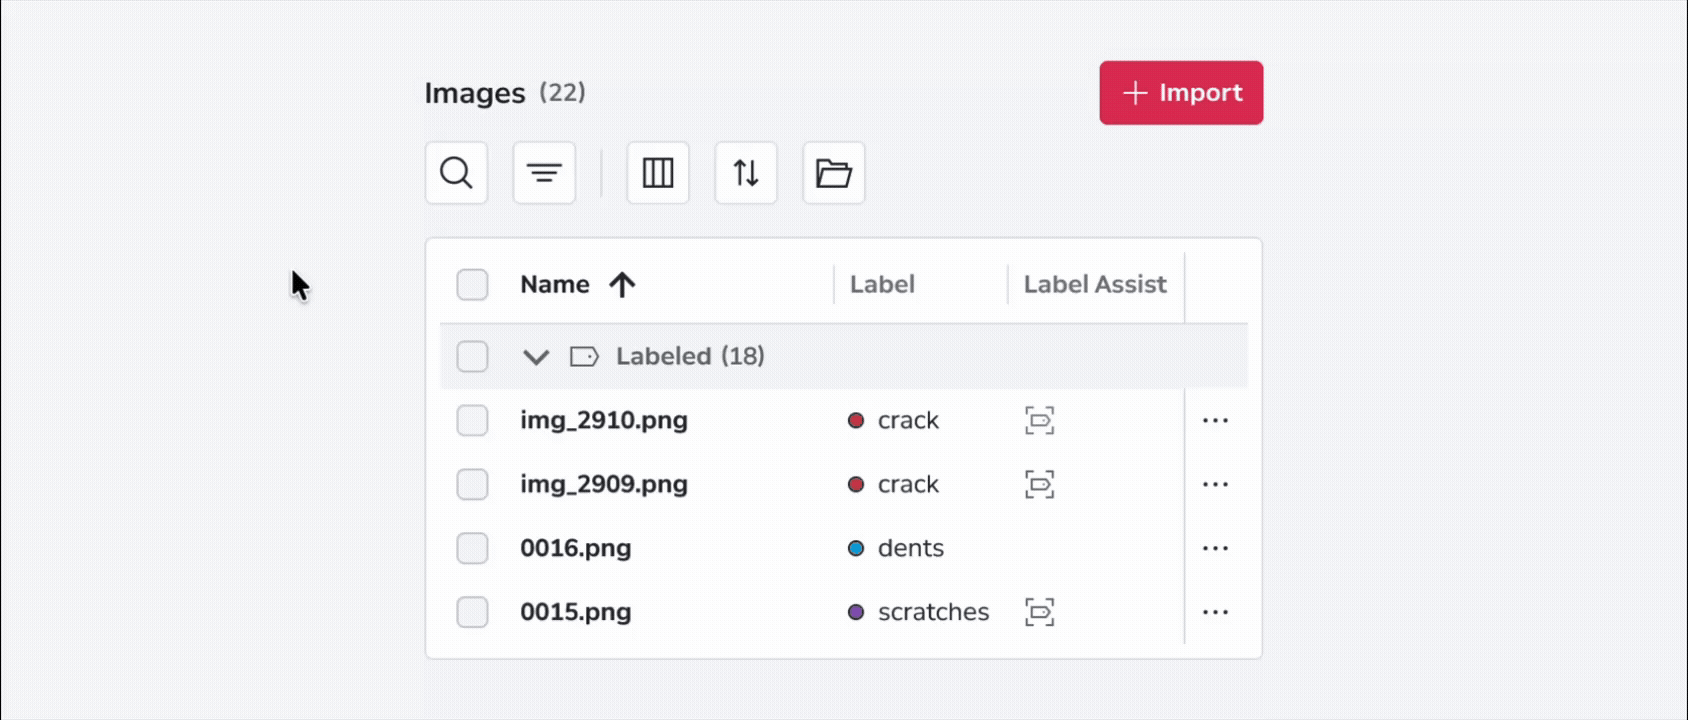1688x720 pixels.
Task: Click the crack label of img_2910.png
Action: tap(908, 420)
